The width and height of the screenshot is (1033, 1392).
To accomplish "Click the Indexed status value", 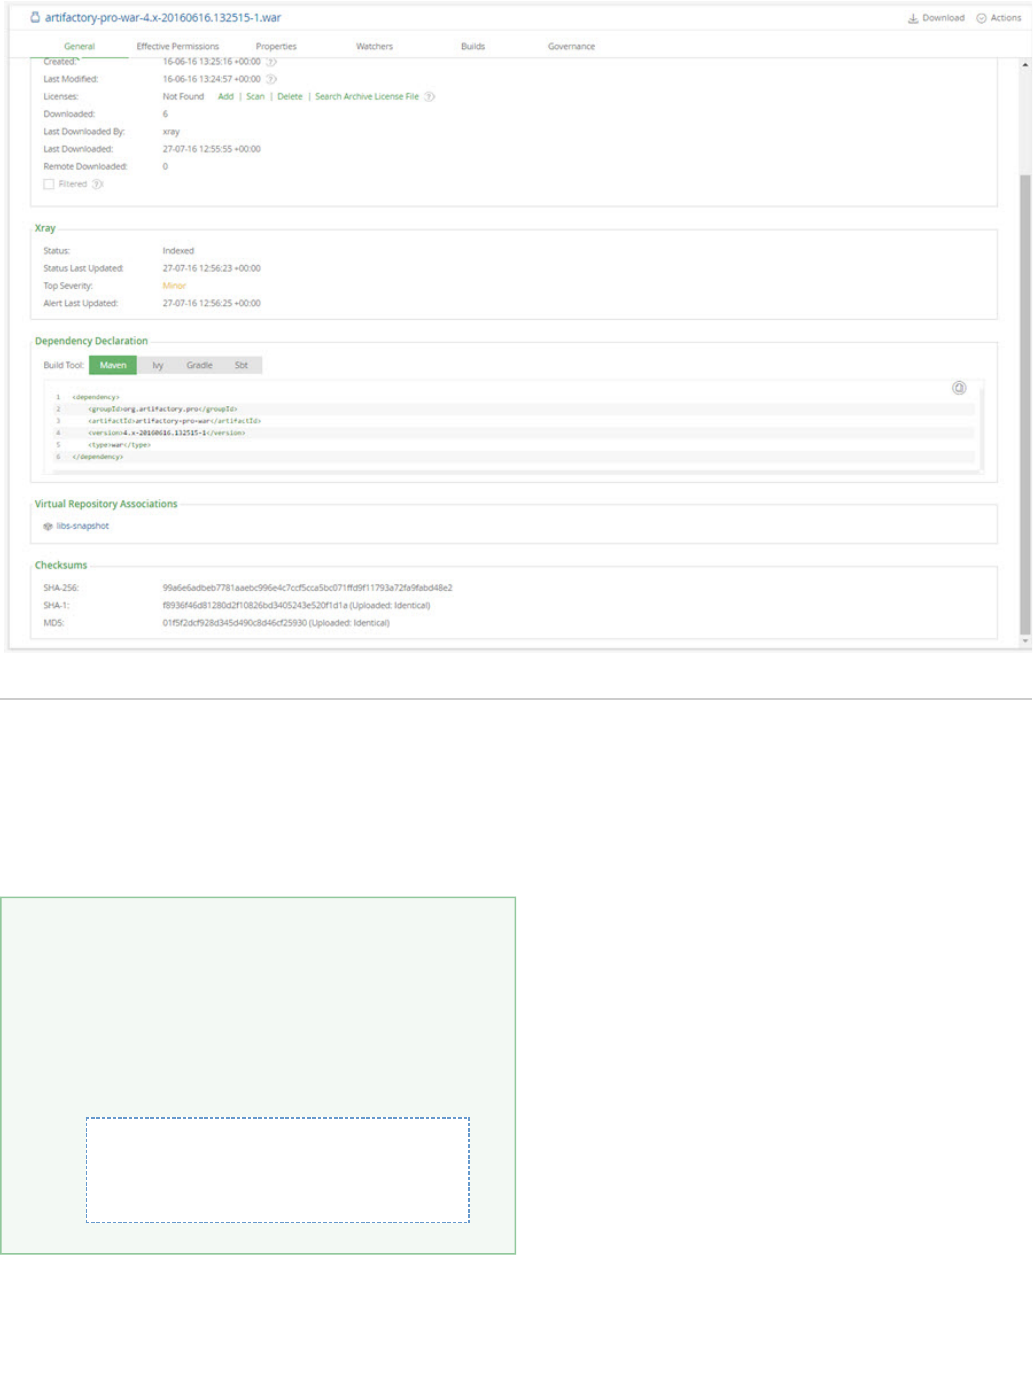I will click(178, 251).
